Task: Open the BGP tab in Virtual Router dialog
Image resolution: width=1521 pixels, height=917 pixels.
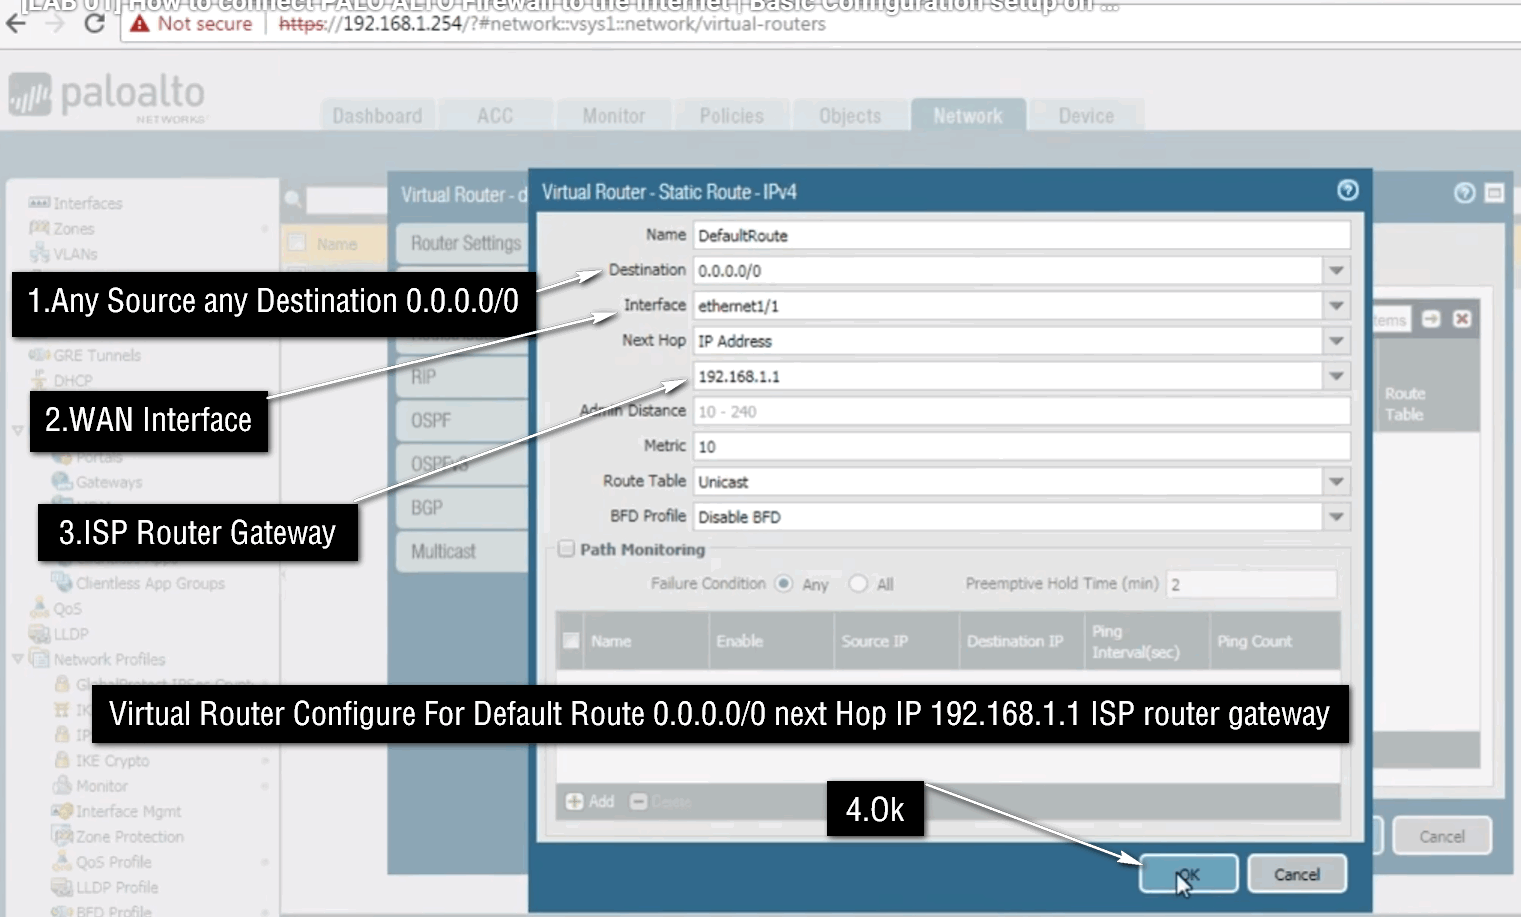Action: pyautogui.click(x=465, y=508)
